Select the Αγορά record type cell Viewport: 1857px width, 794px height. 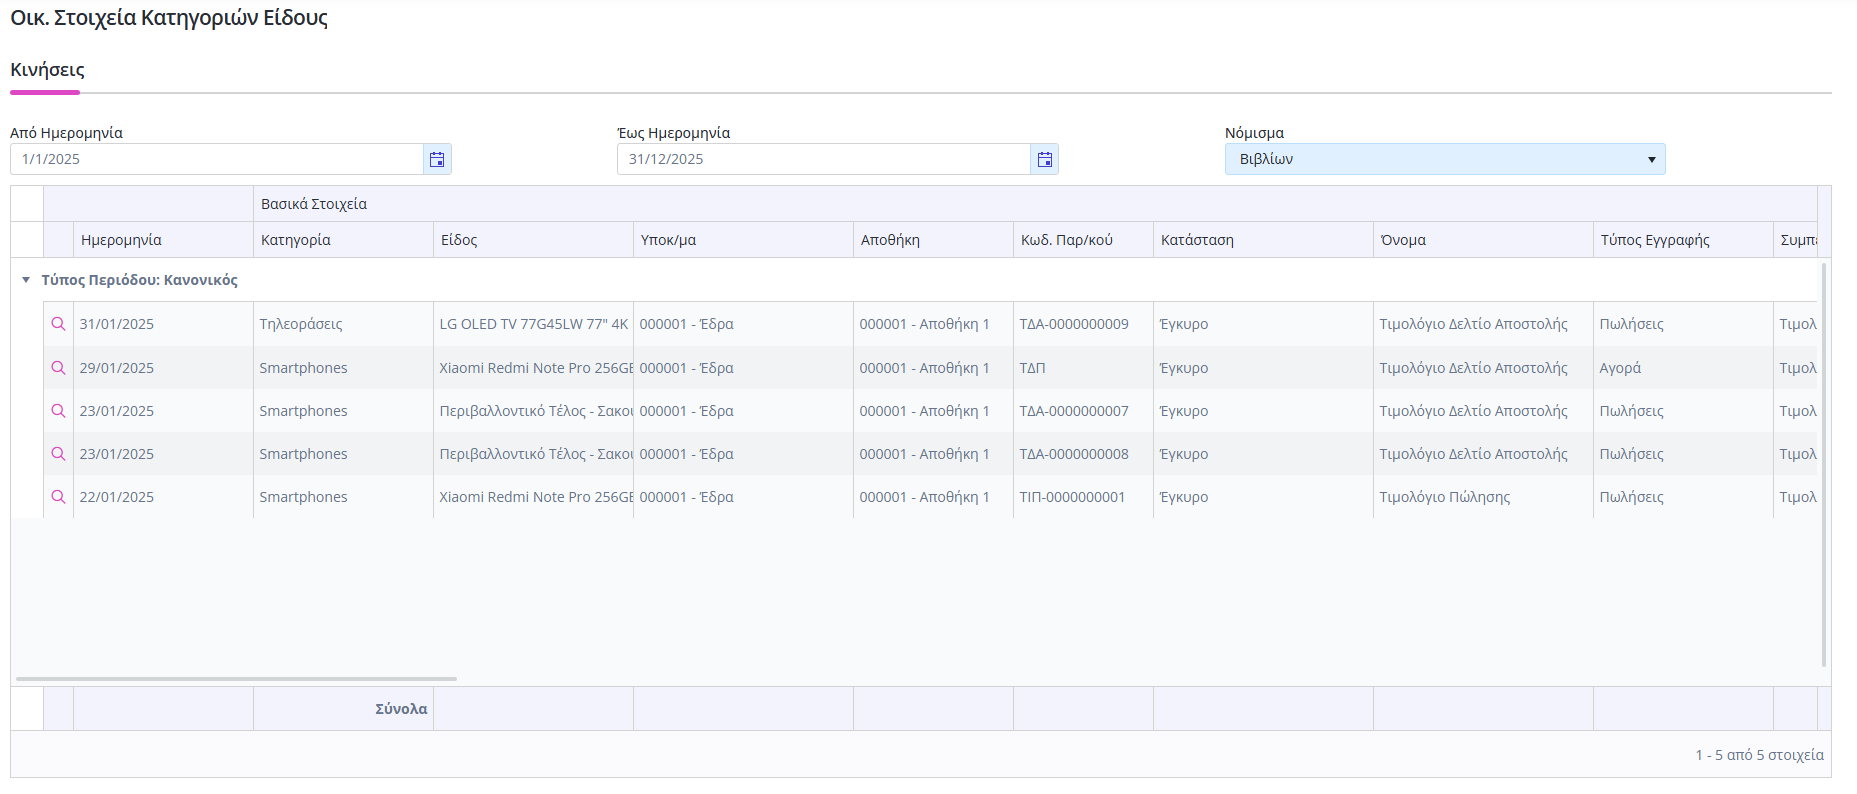pyautogui.click(x=1683, y=368)
